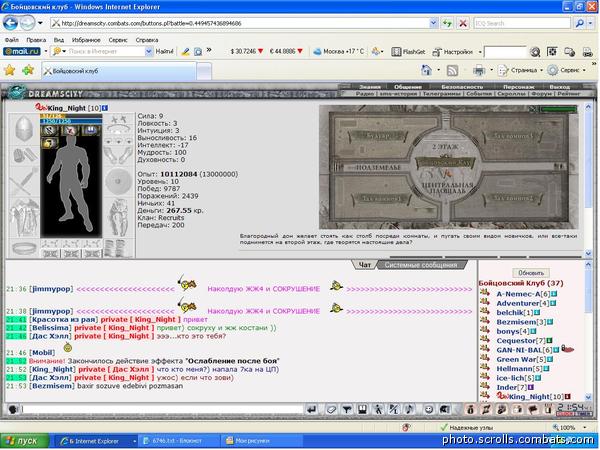This screenshot has height=450, width=600.
Task: Click the walking man icon in chat toolbar
Action: [x=378, y=409]
